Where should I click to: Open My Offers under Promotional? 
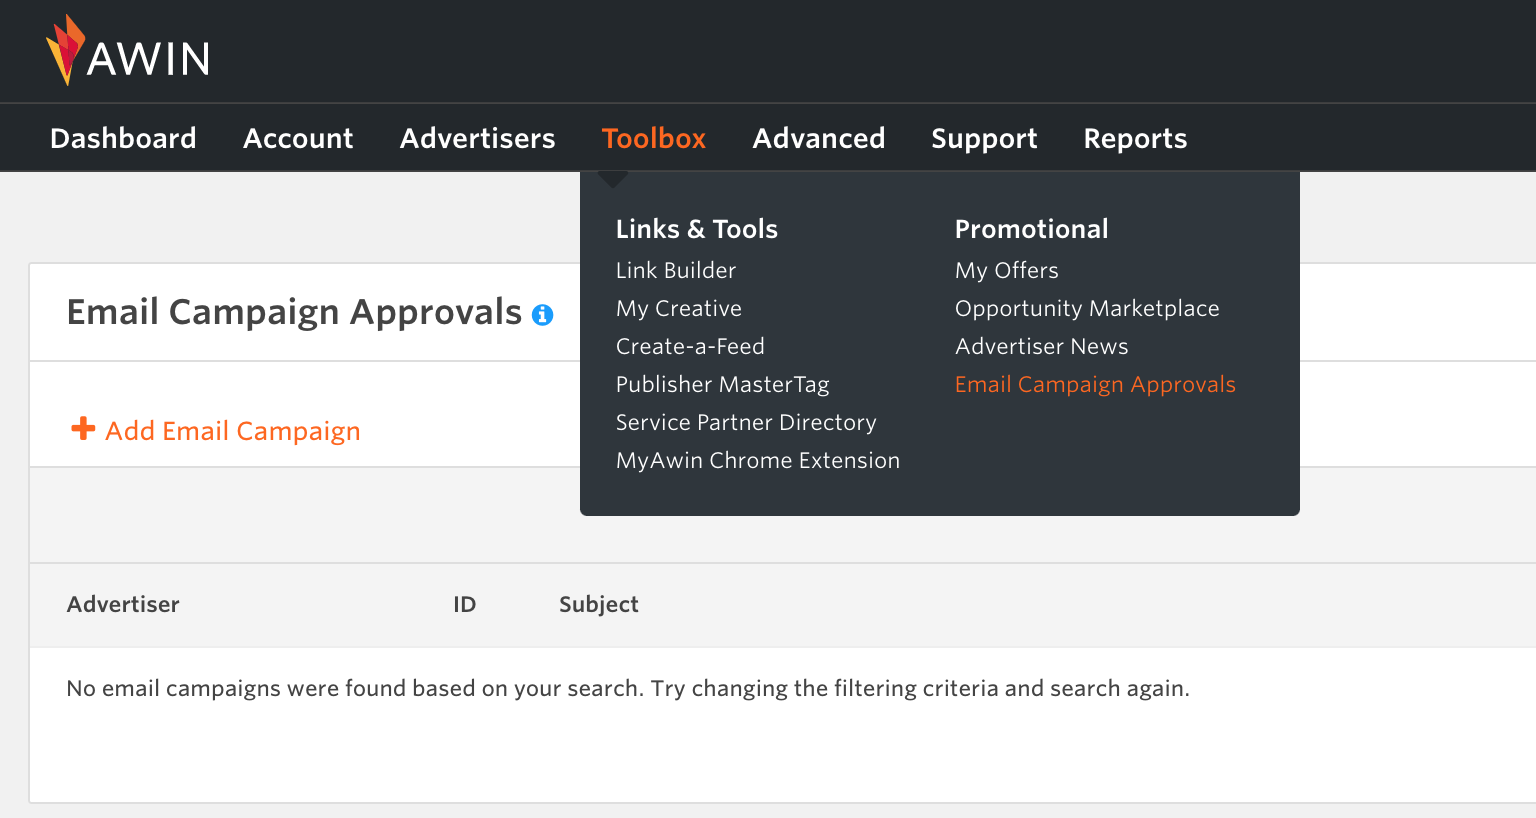(1006, 270)
